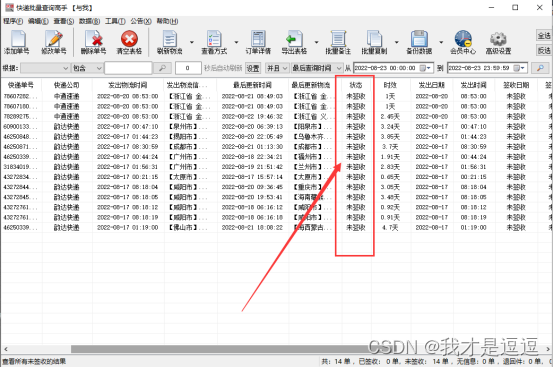The image size is (554, 367).
Task: Open 高级设置 advanced settings gear icon
Action: pyautogui.click(x=498, y=39)
